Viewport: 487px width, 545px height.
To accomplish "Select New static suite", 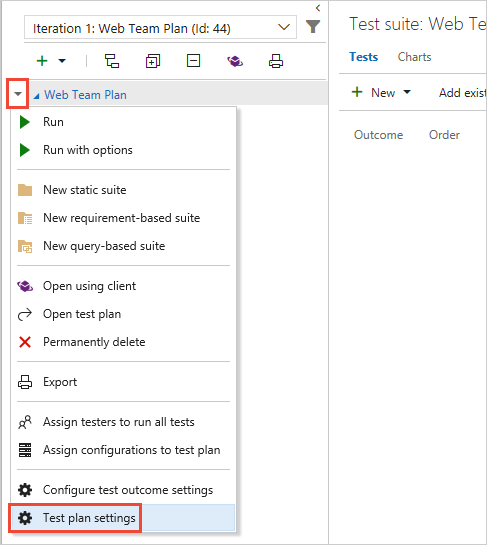I will click(123, 190).
